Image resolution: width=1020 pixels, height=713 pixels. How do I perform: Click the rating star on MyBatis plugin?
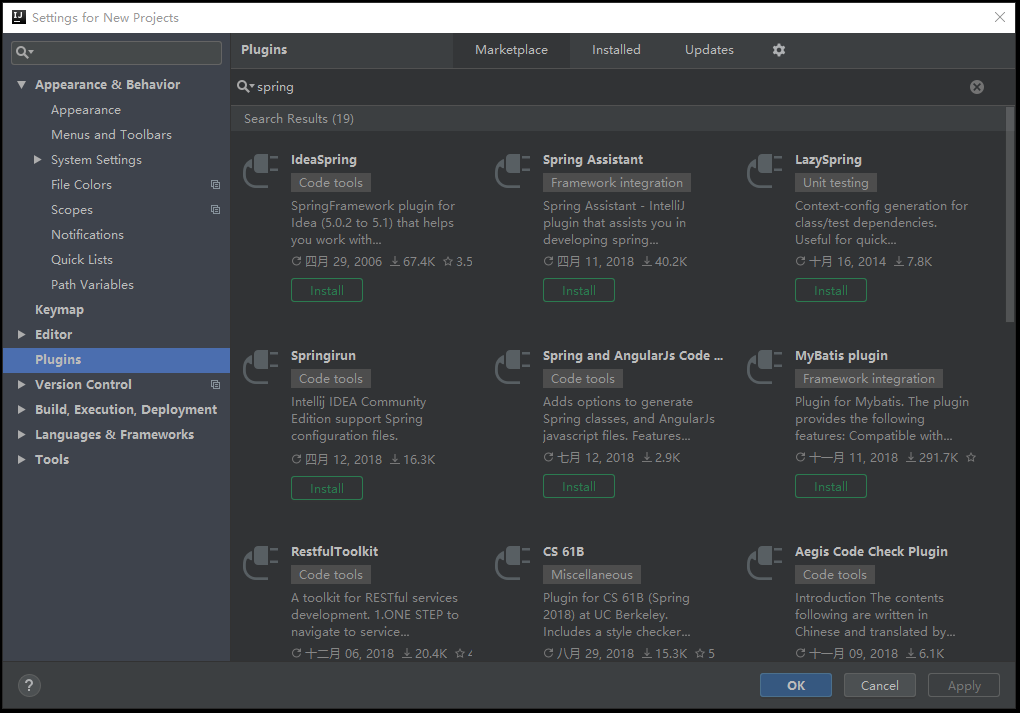pos(971,457)
